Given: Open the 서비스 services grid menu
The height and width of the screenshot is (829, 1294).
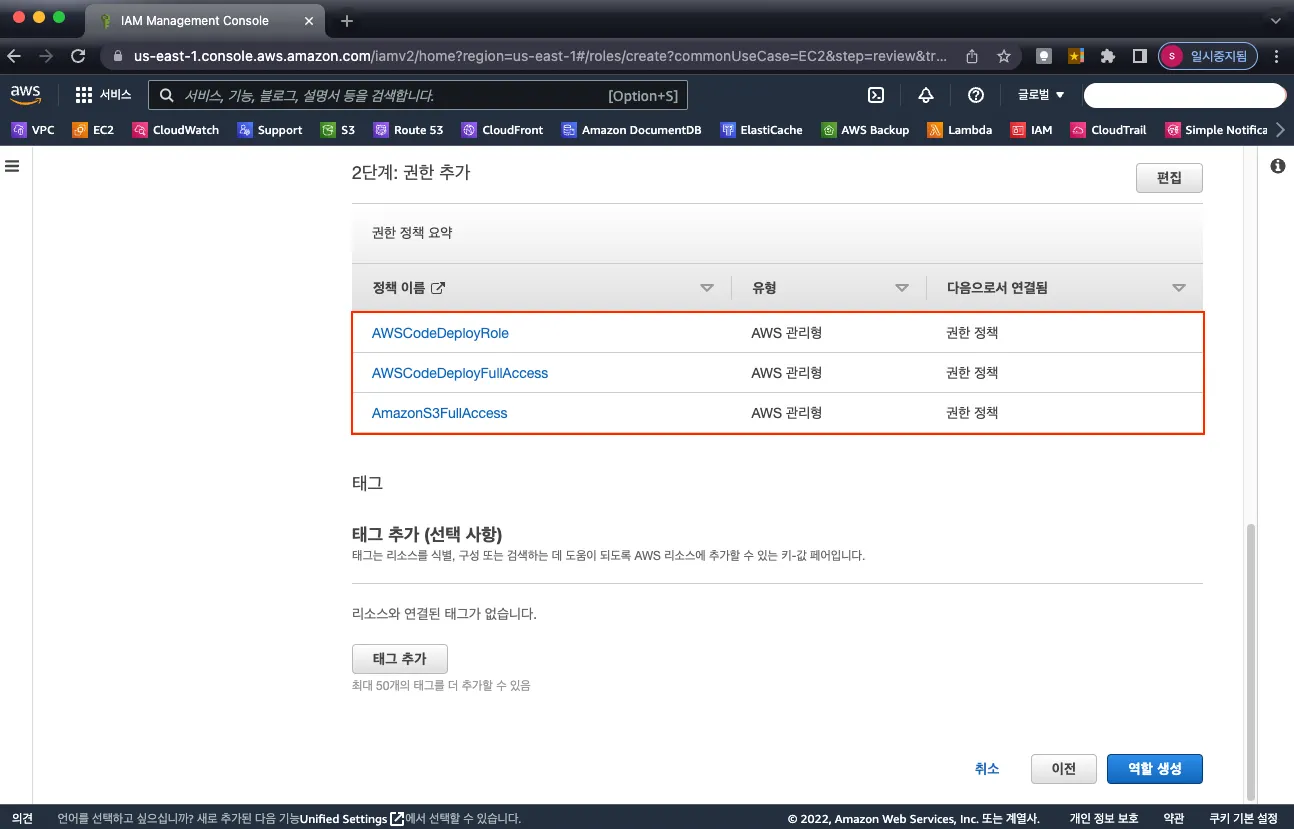Looking at the screenshot, I should point(103,95).
